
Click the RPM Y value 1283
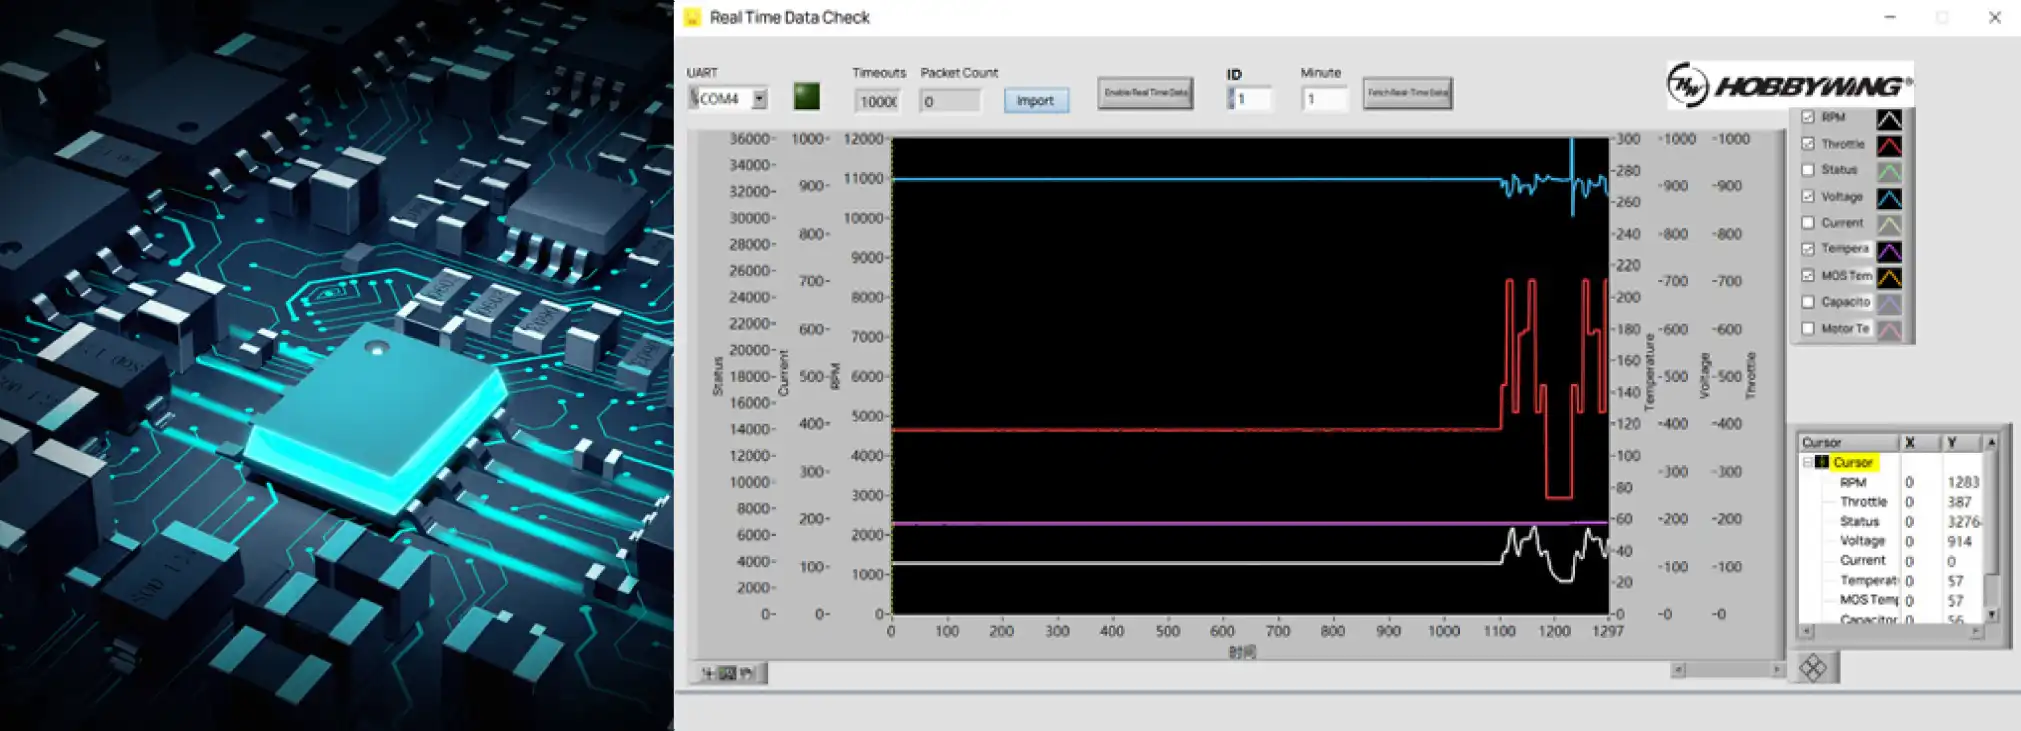tap(1962, 482)
